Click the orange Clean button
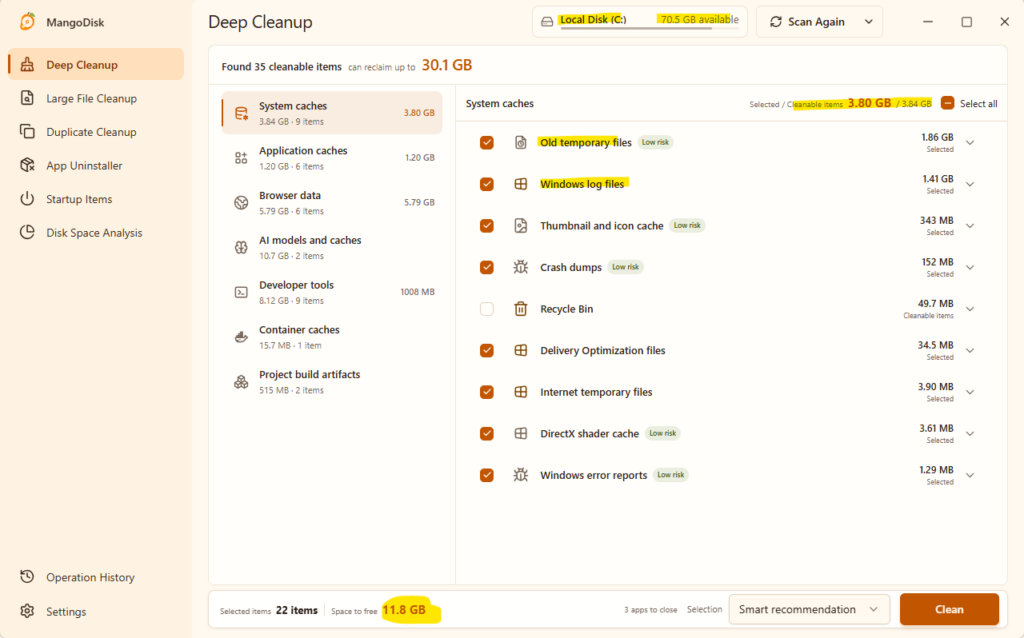This screenshot has width=1024, height=638. click(949, 609)
